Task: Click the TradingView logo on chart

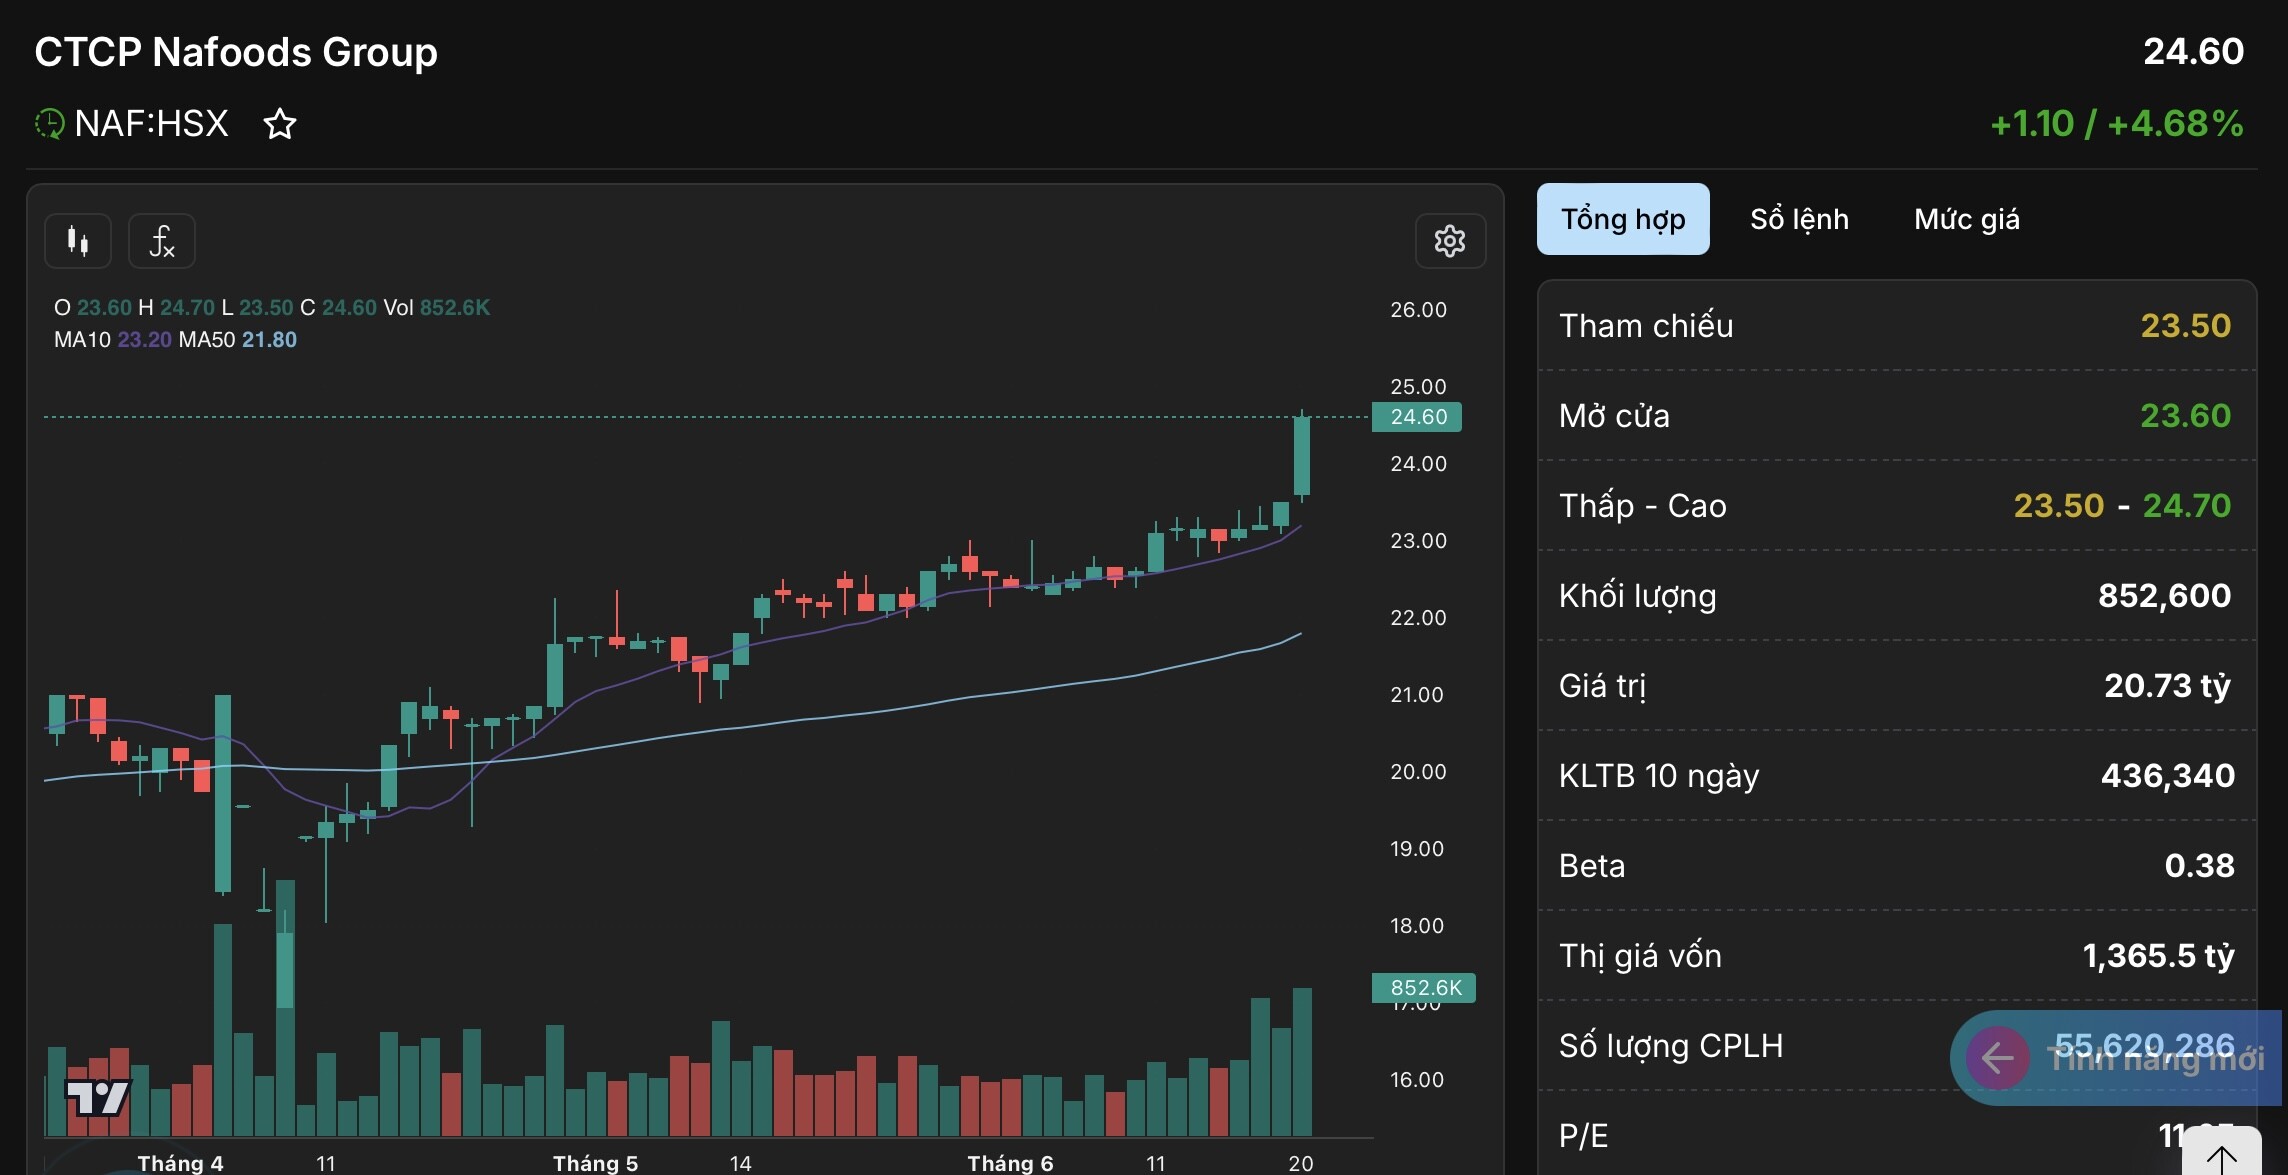Action: click(x=97, y=1097)
